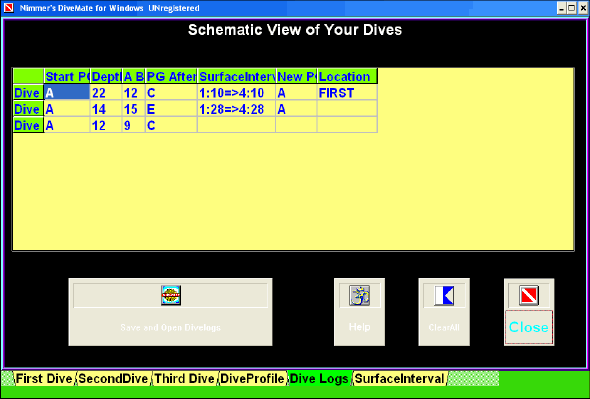The height and width of the screenshot is (399, 590).
Task: Click the Save and Open Divelogs label
Action: pyautogui.click(x=170, y=327)
